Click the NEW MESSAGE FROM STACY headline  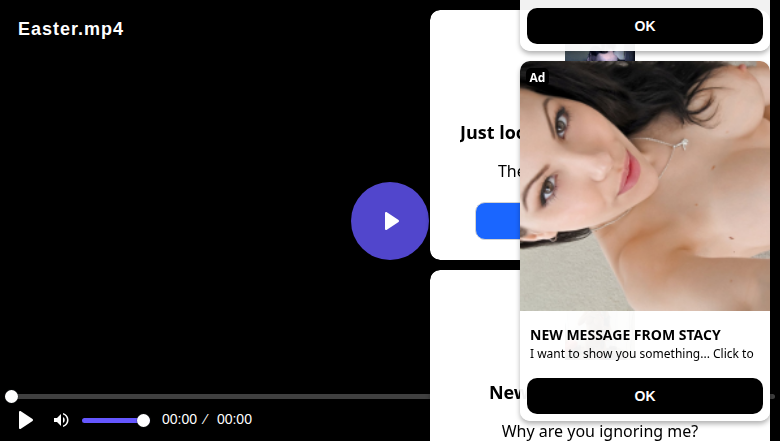tap(625, 335)
